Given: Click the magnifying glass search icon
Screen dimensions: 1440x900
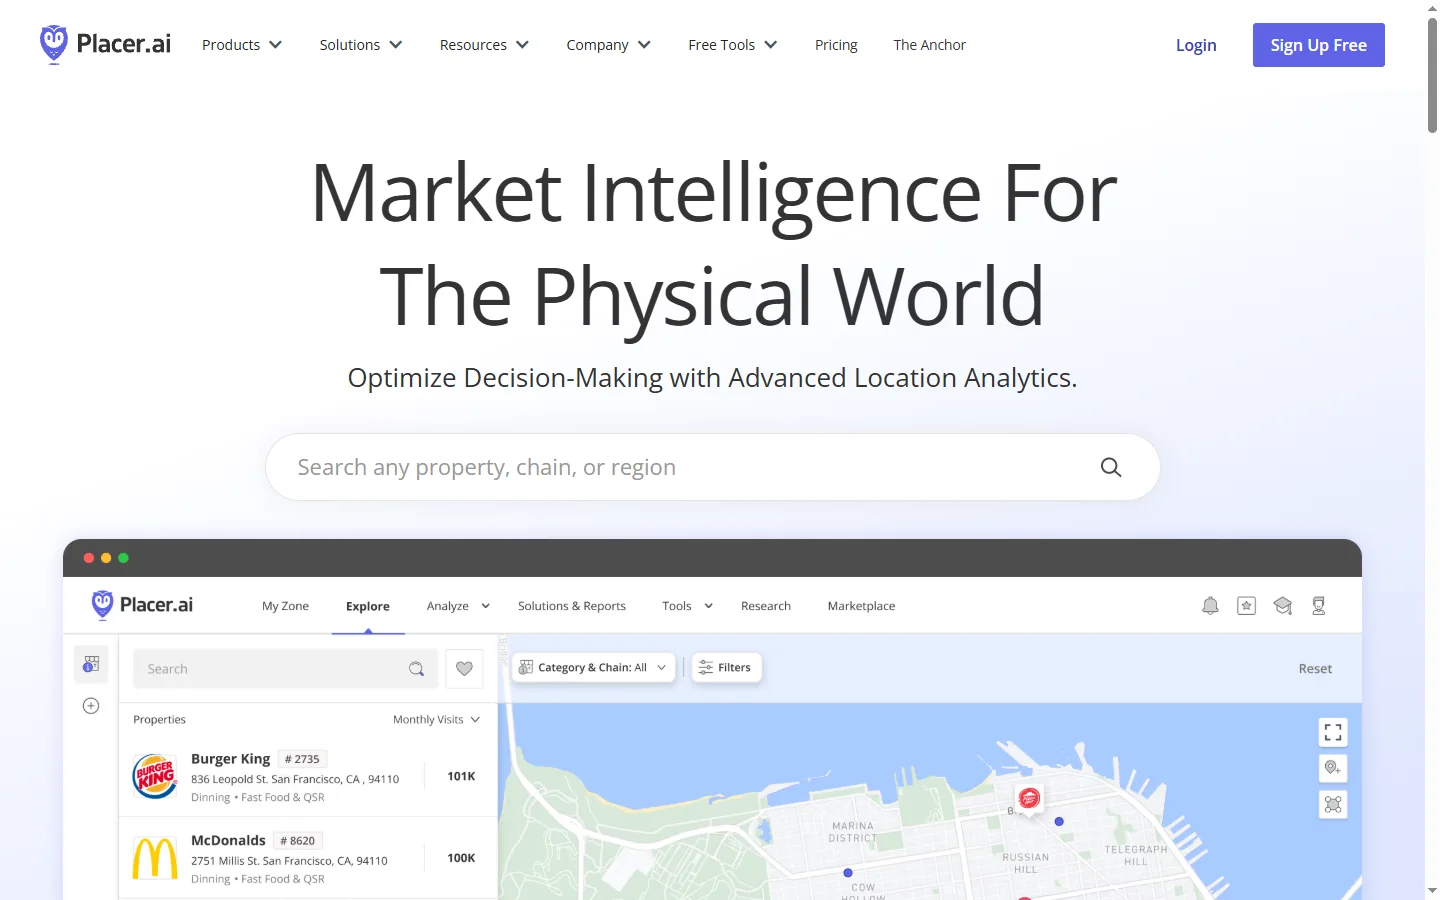Looking at the screenshot, I should 1110,467.
